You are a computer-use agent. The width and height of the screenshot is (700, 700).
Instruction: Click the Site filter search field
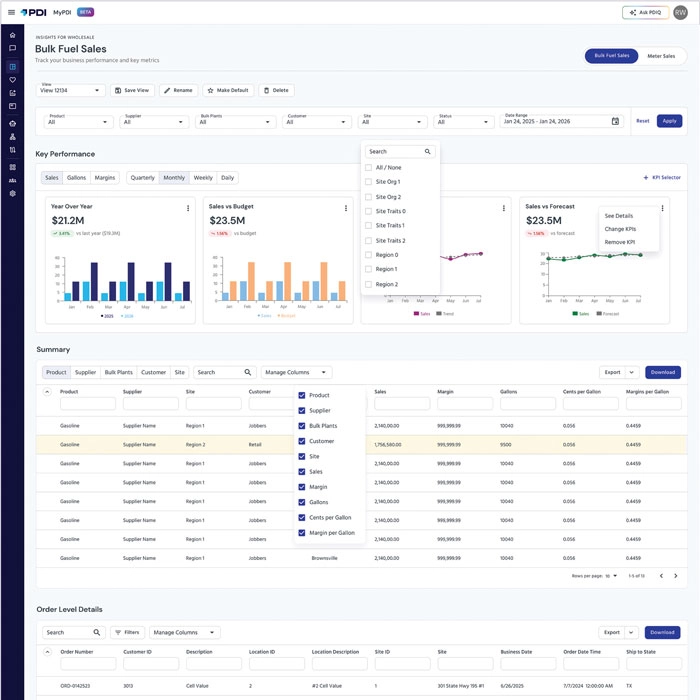tap(400, 151)
